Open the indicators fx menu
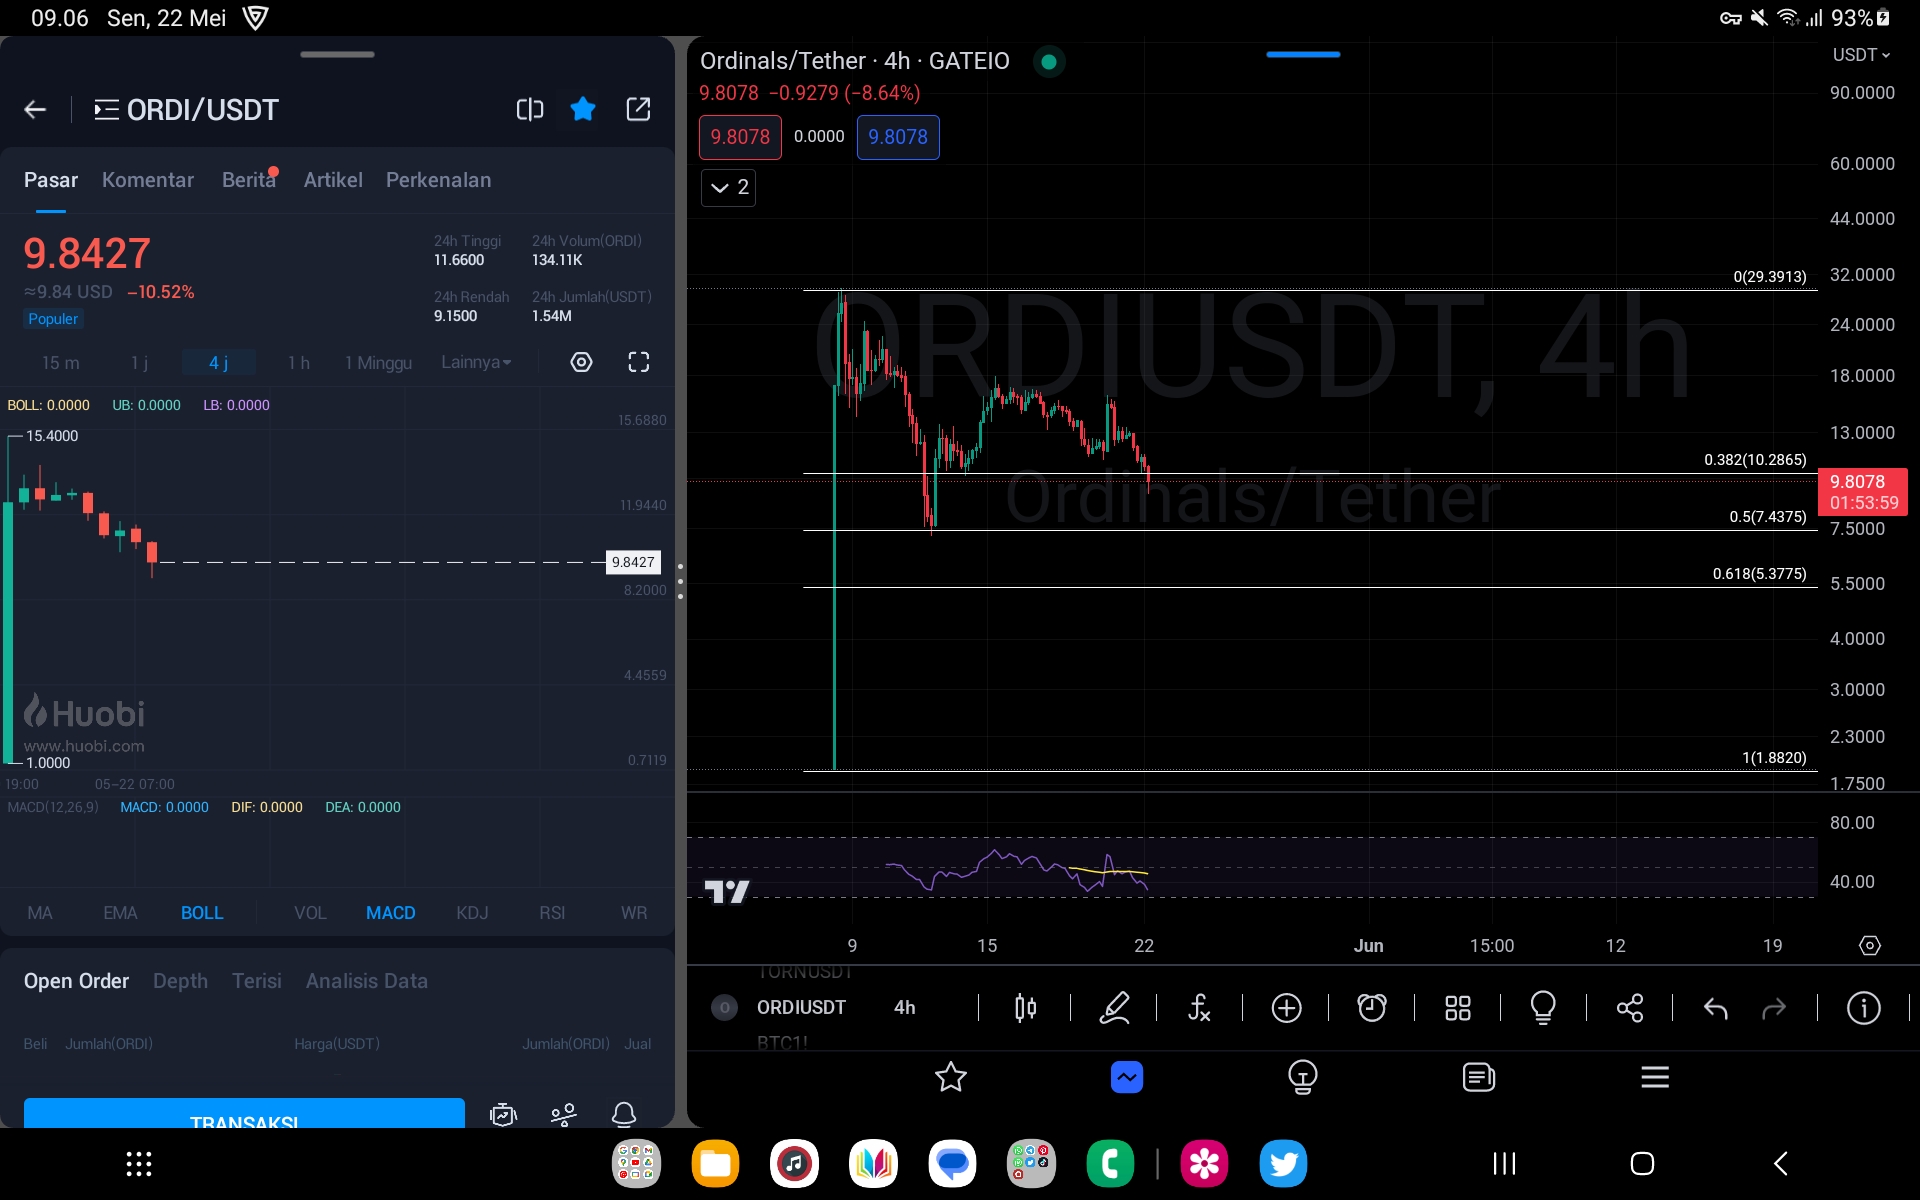This screenshot has height=1200, width=1920. coord(1199,1007)
